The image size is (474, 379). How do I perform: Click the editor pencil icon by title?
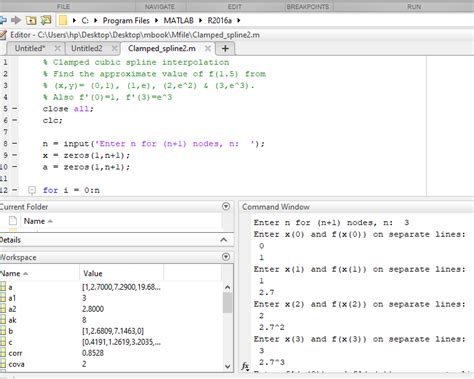click(3, 35)
